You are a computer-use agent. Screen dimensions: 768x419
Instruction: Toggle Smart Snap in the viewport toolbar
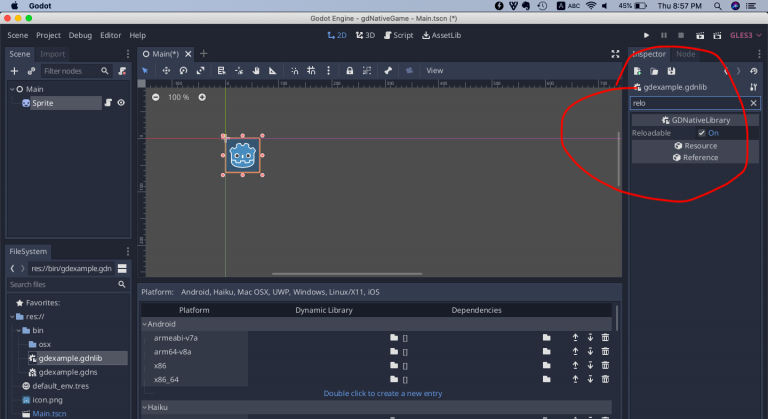(x=294, y=71)
